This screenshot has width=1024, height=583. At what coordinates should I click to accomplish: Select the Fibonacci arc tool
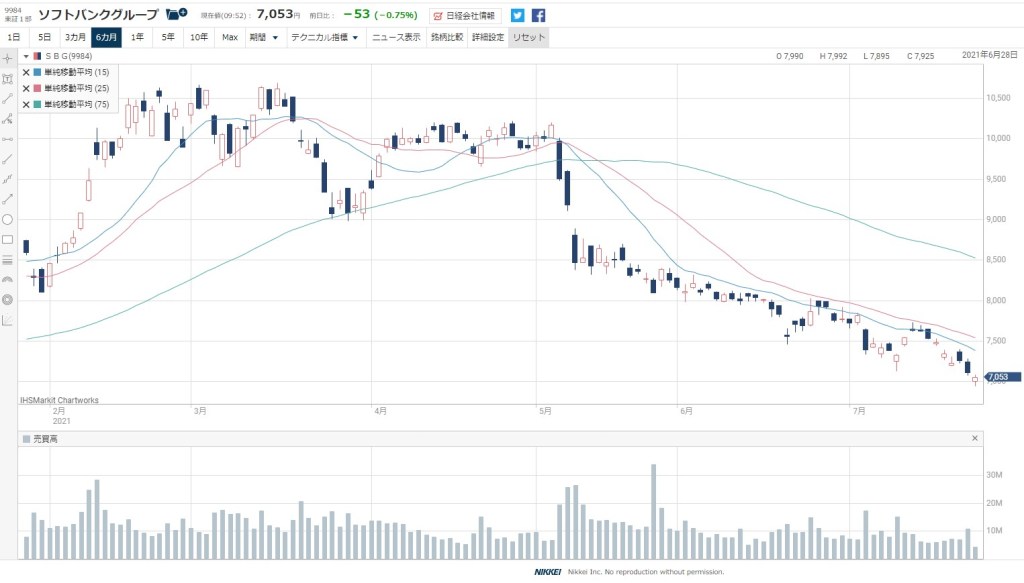tap(8, 279)
